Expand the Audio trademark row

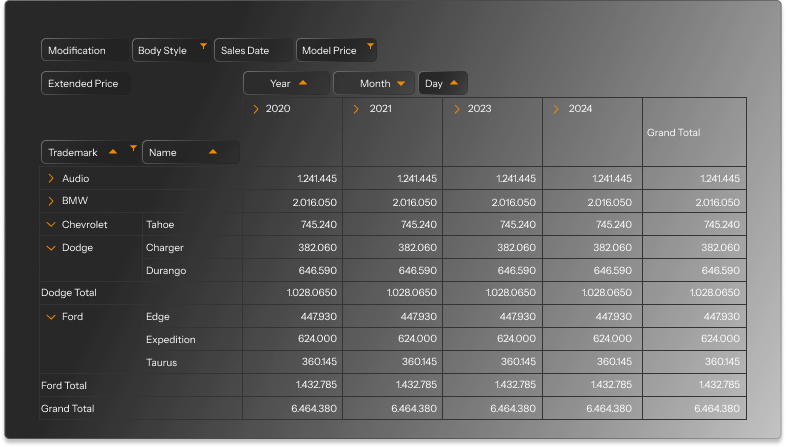click(x=51, y=178)
